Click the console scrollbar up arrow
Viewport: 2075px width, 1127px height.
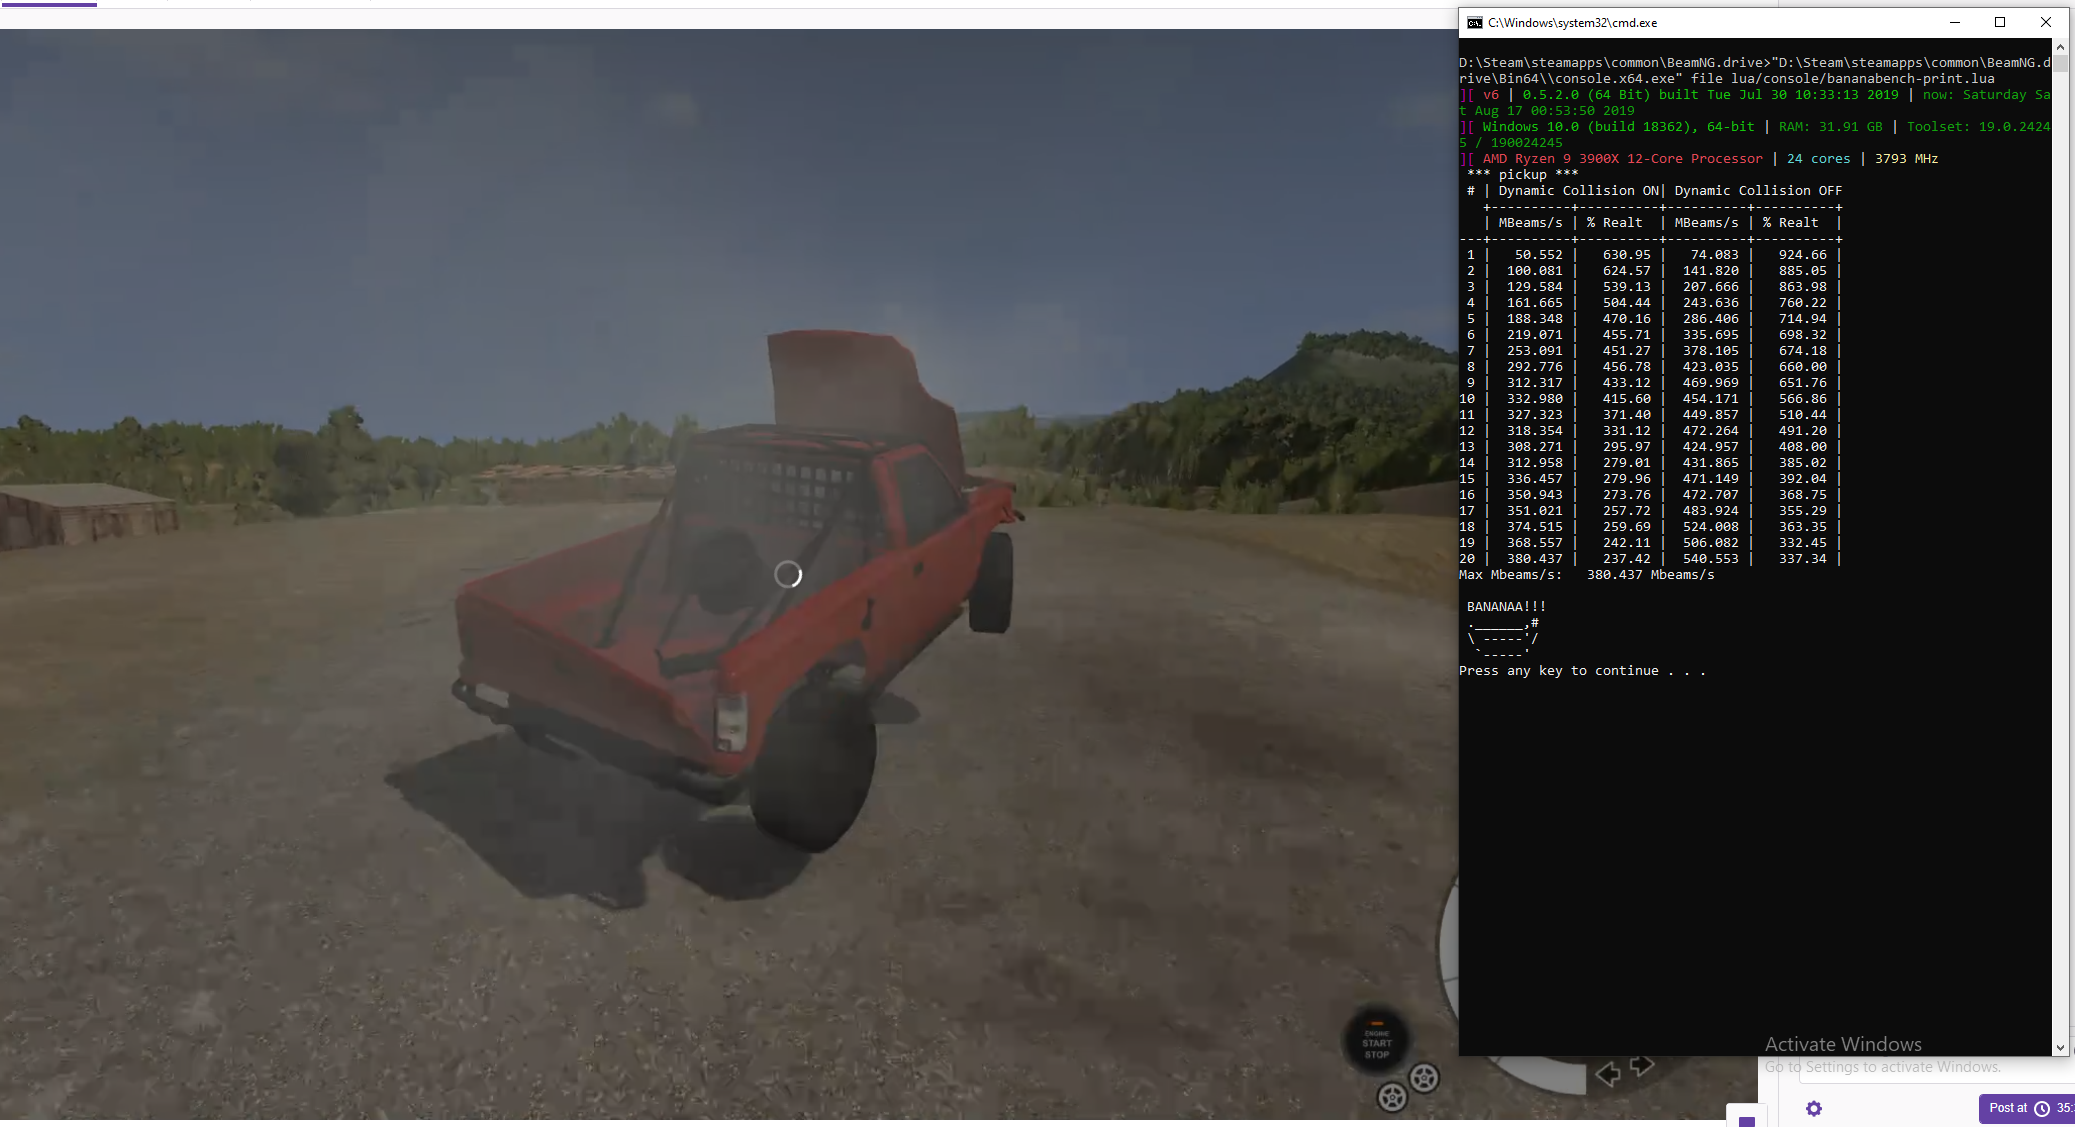2060,47
